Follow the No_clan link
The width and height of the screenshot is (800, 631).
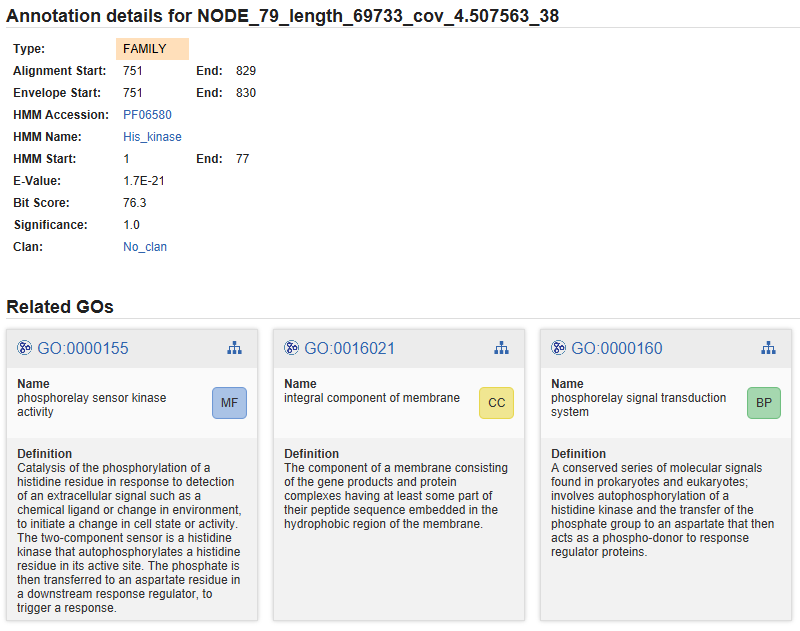click(145, 247)
